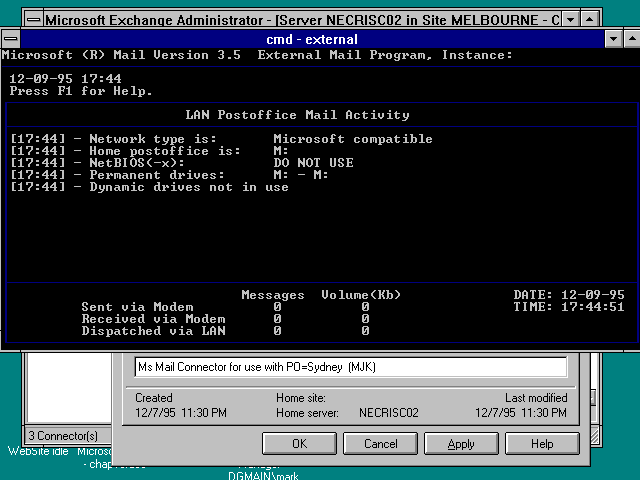The height and width of the screenshot is (480, 640).
Task: Click the cmd - external title bar
Action: coord(312,39)
